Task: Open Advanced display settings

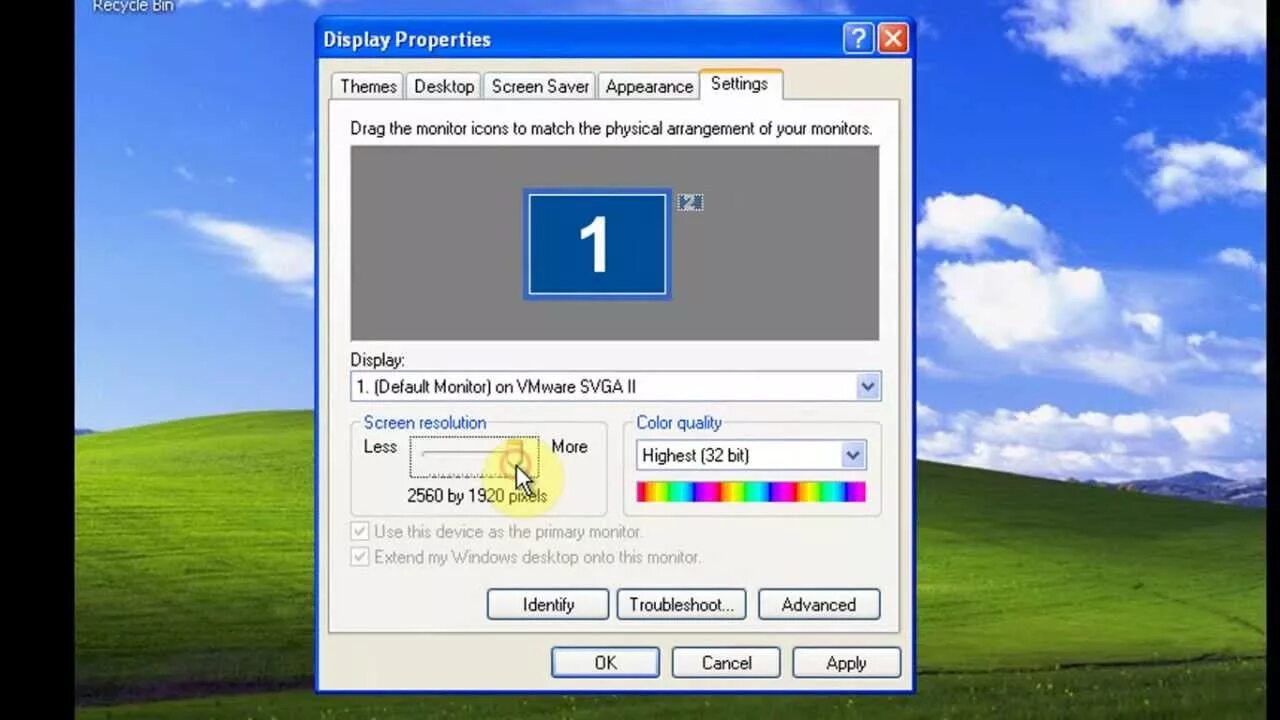Action: pyautogui.click(x=819, y=604)
